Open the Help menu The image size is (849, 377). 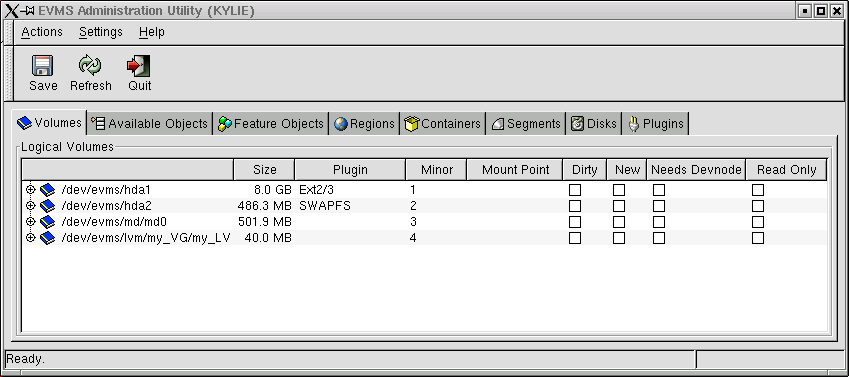pos(152,32)
